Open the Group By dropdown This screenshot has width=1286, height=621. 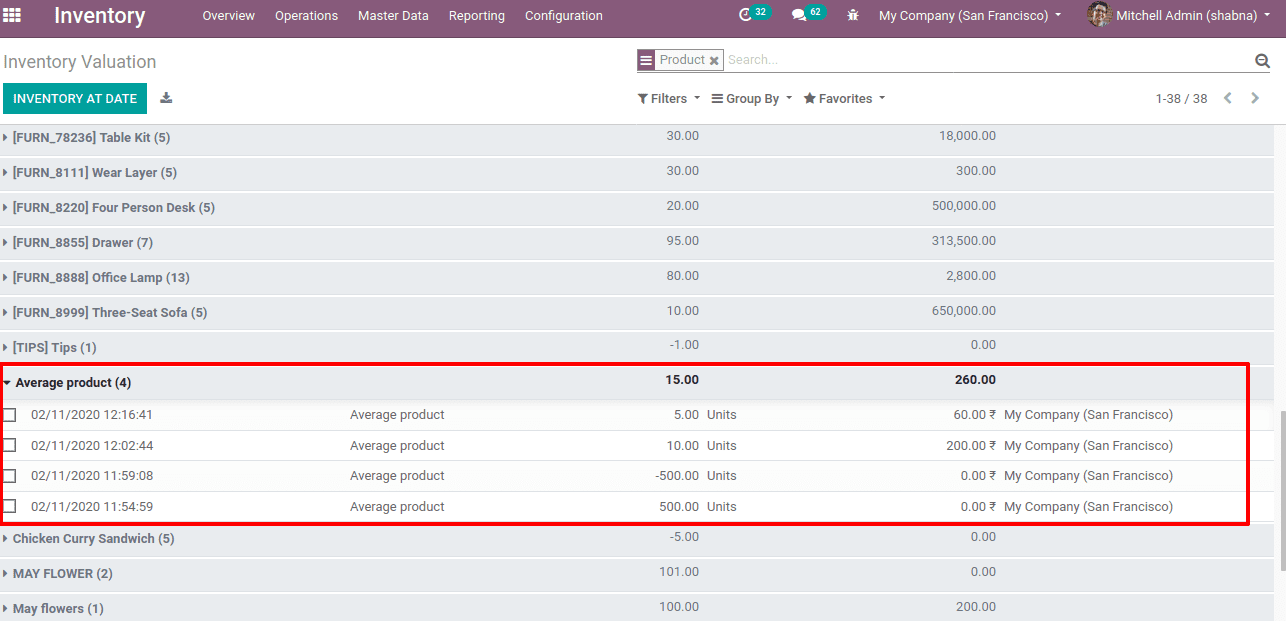pyautogui.click(x=752, y=99)
